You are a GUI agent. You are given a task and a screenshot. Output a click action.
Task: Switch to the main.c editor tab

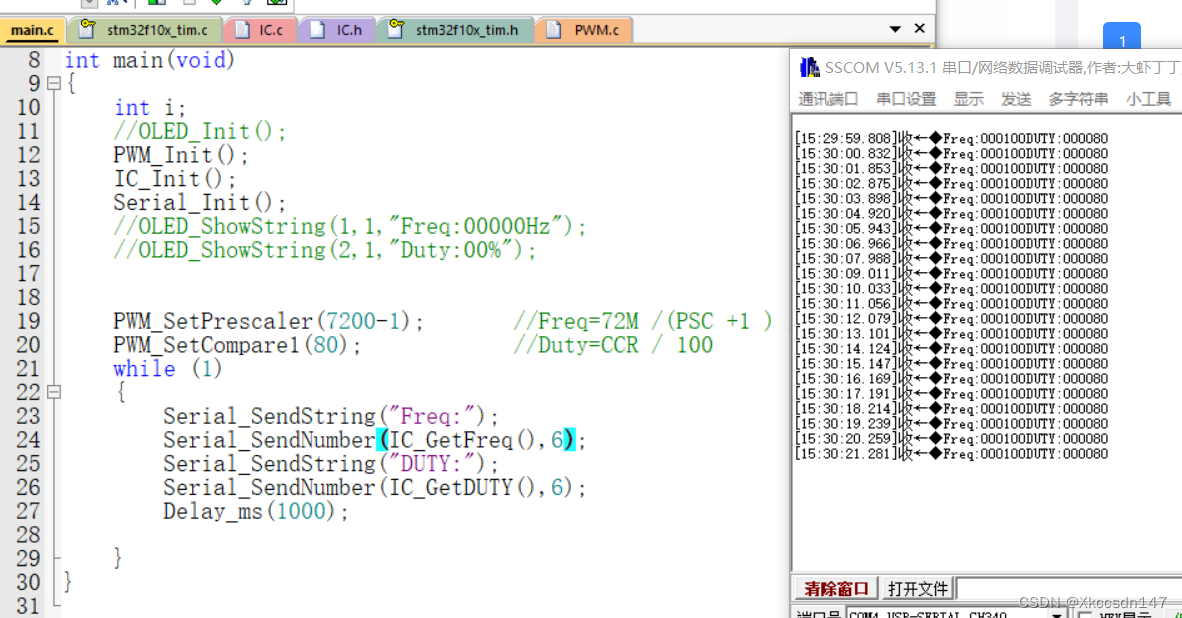point(33,30)
